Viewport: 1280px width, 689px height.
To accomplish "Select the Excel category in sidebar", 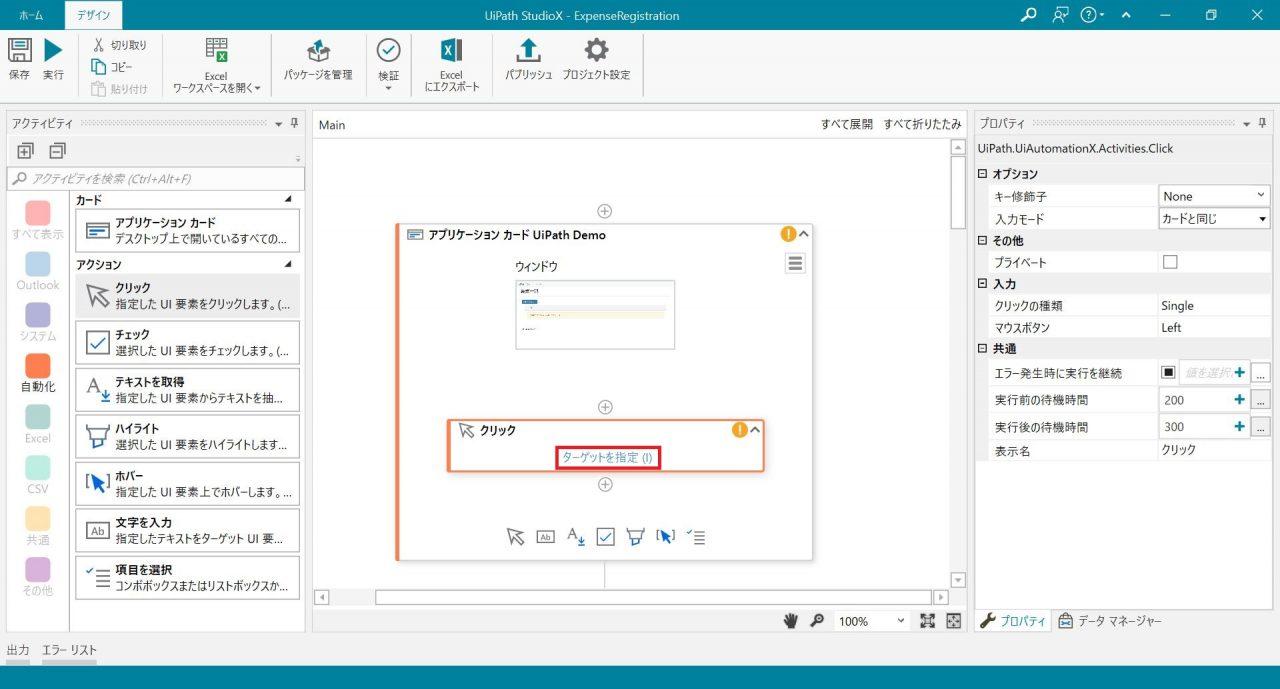I will point(37,424).
